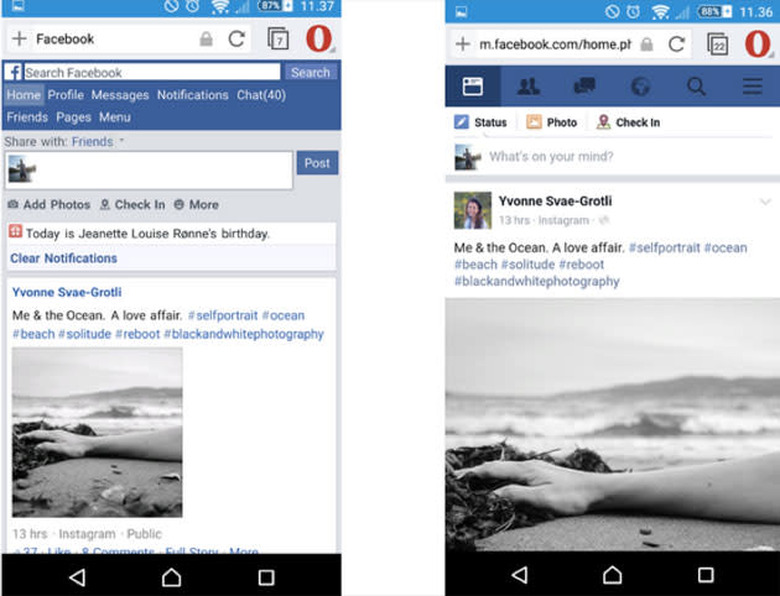Tap #ocean hashtag in right post
This screenshot has height=596, width=780.
pos(725,248)
